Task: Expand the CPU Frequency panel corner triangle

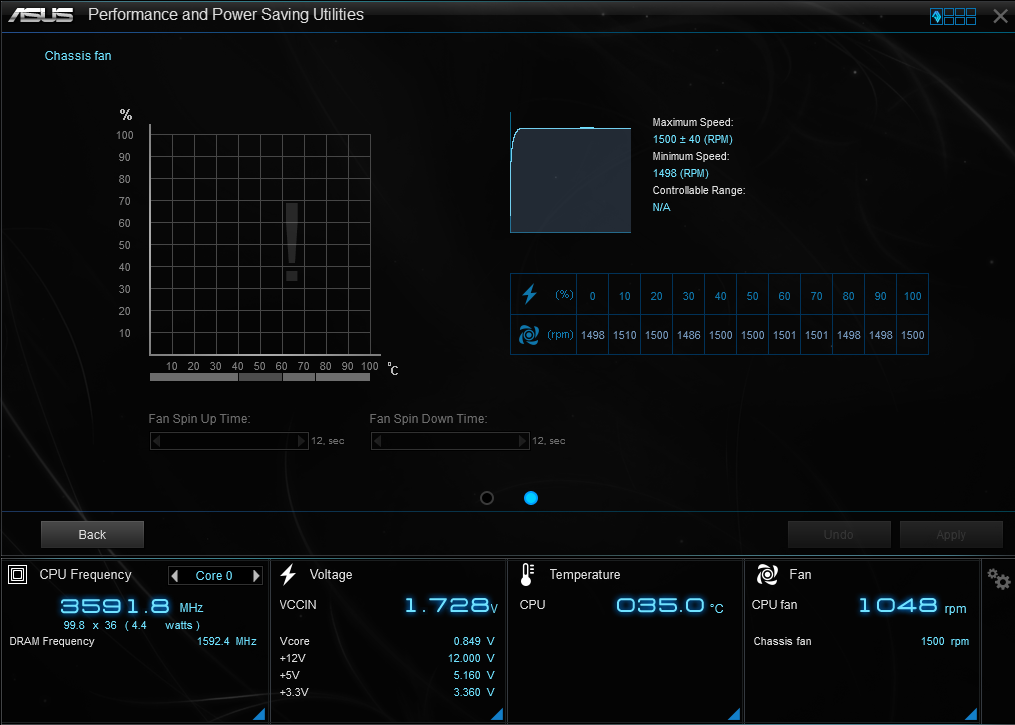Action: [259, 713]
